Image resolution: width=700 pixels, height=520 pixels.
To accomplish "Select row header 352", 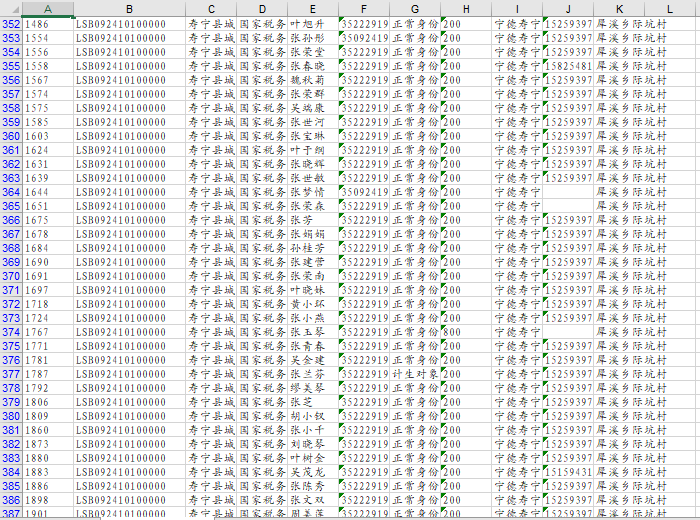I will tap(11, 24).
